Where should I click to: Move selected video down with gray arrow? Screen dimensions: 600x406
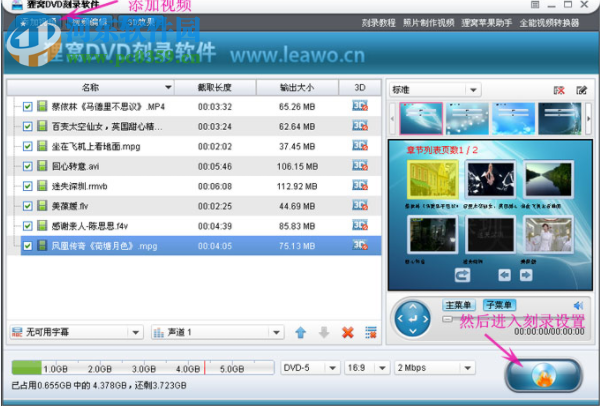point(324,332)
